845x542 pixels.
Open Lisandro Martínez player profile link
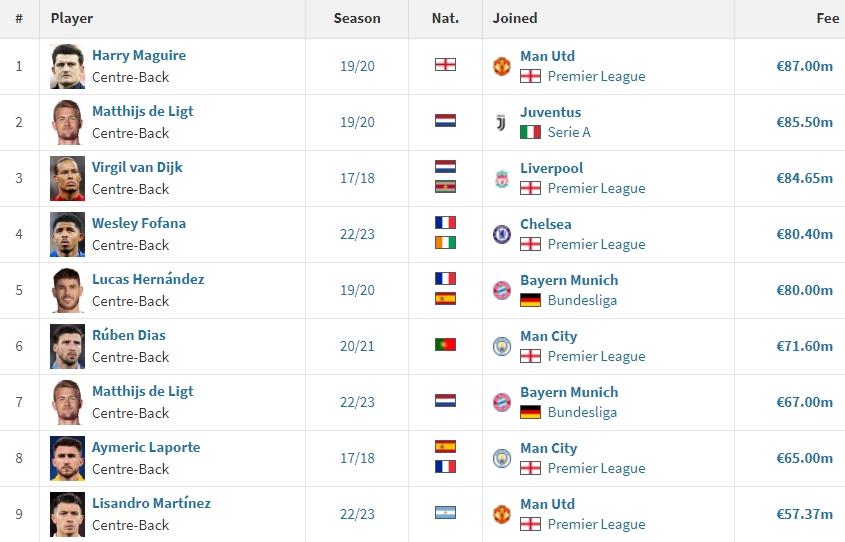pyautogui.click(x=151, y=503)
